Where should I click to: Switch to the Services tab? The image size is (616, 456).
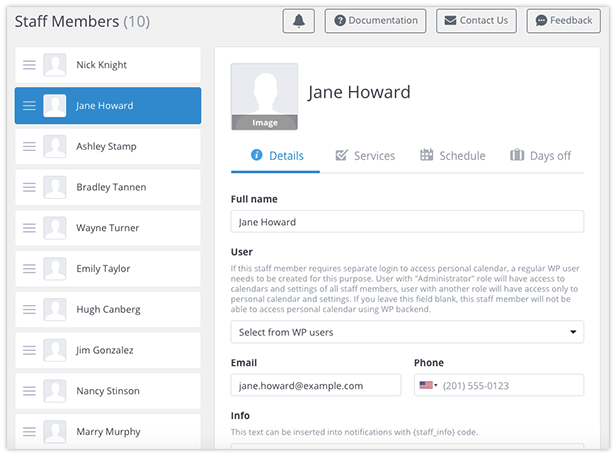point(365,156)
